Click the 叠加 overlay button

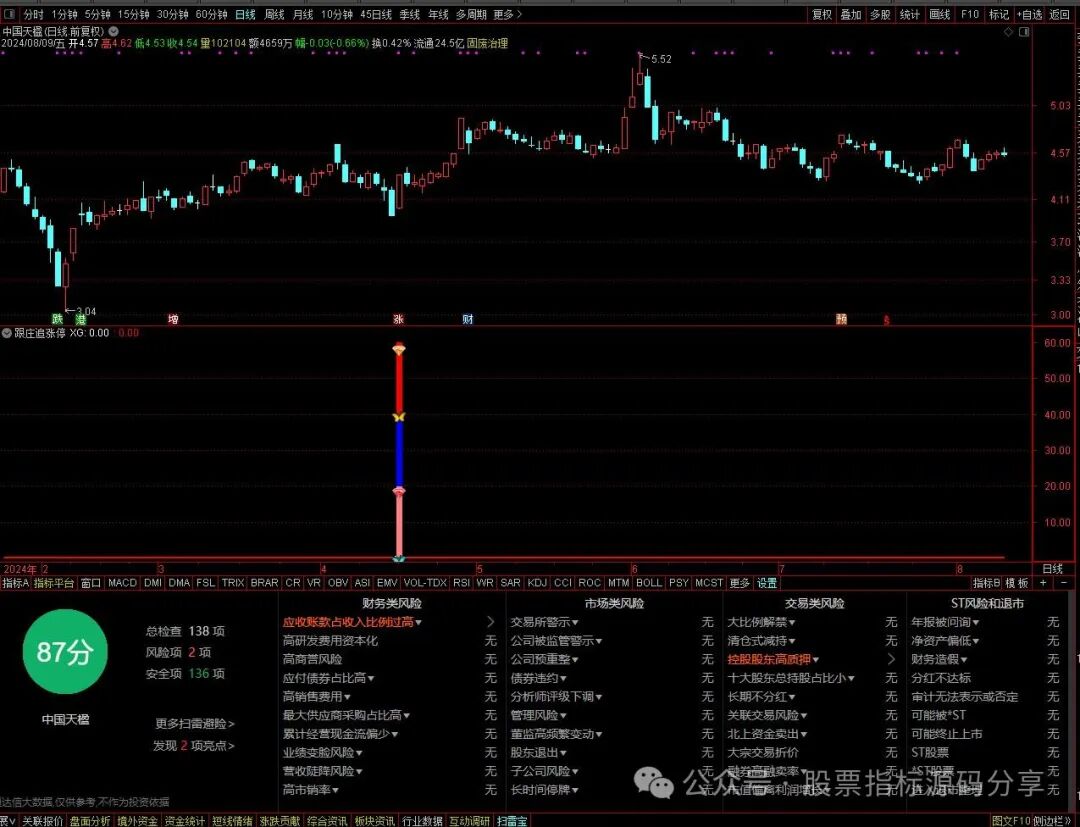tap(851, 14)
